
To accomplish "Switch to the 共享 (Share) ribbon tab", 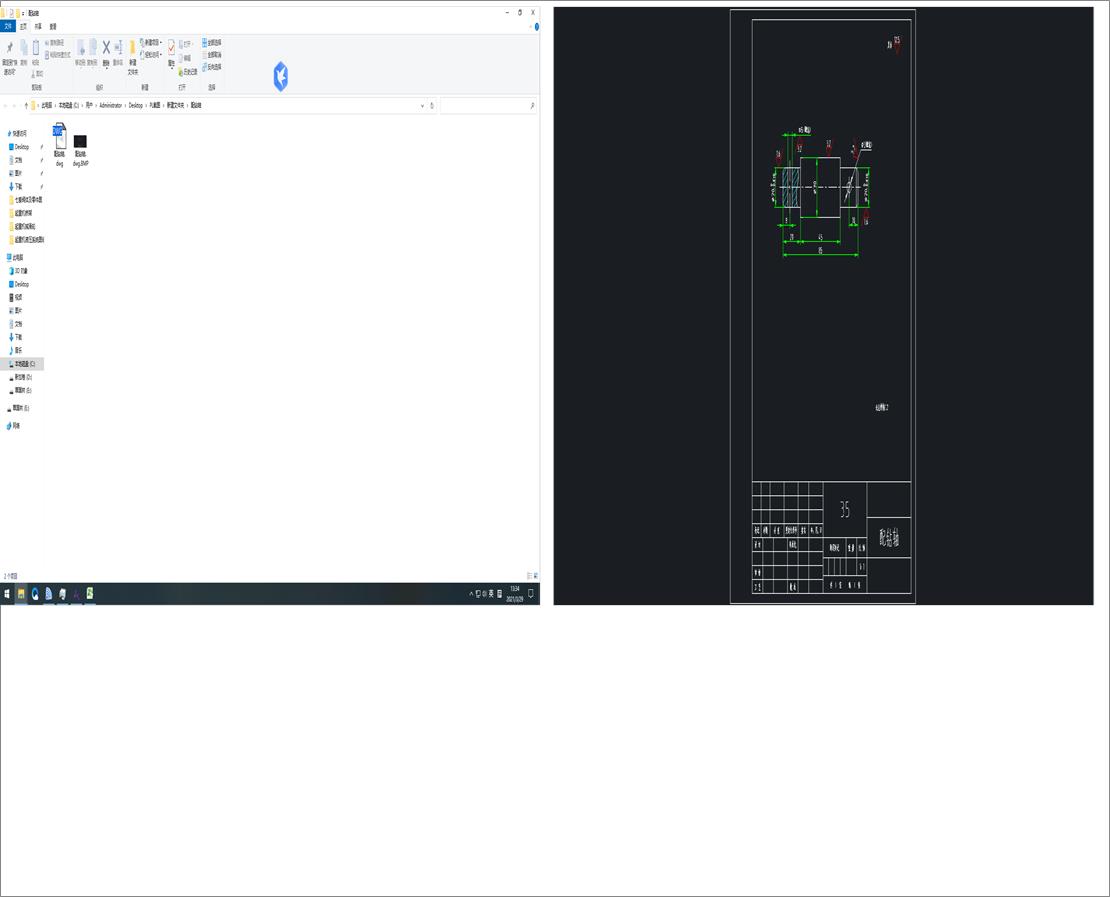I will point(38,26).
